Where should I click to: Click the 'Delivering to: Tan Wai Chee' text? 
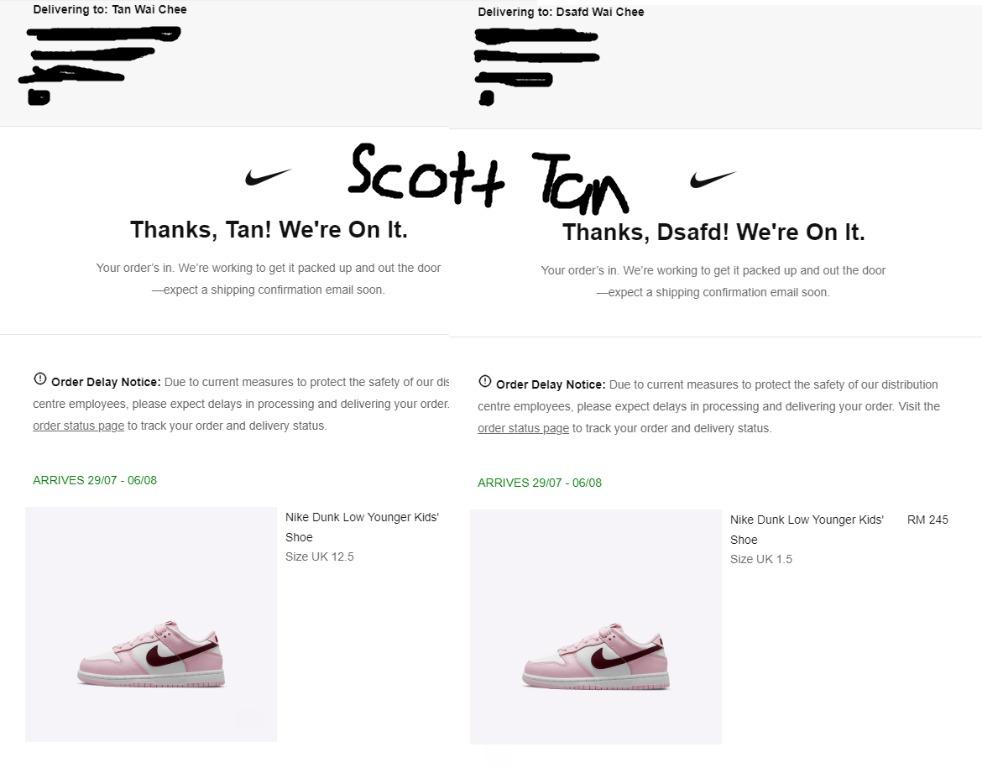(110, 10)
